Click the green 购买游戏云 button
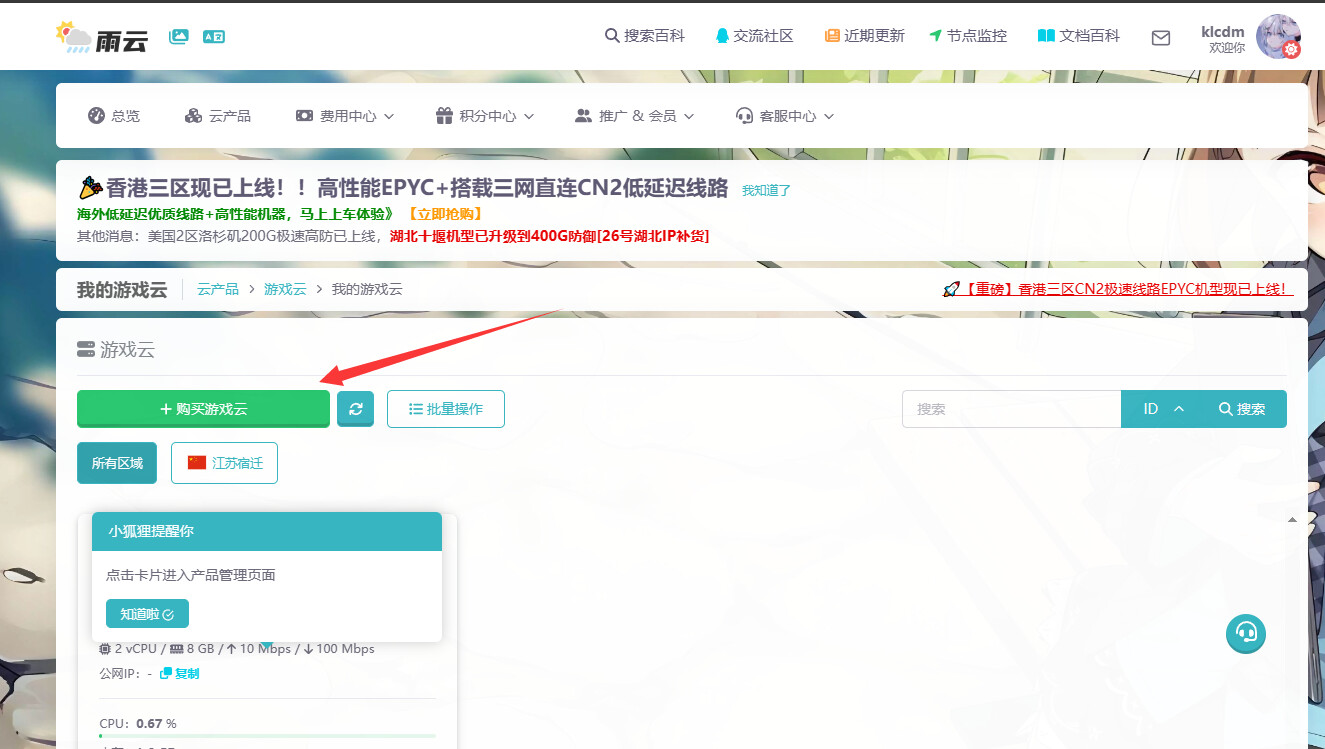1325x749 pixels. pyautogui.click(x=203, y=409)
